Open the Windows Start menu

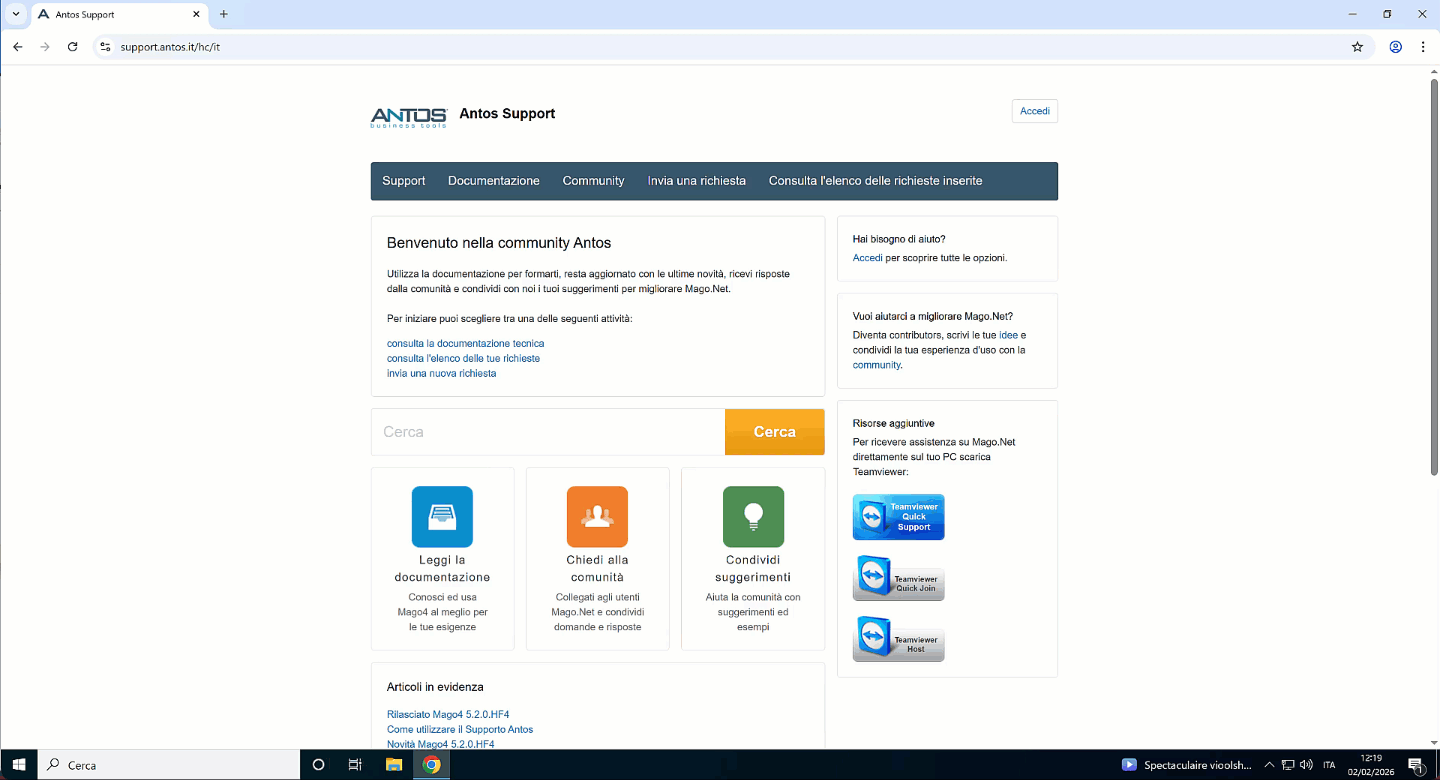pos(18,764)
